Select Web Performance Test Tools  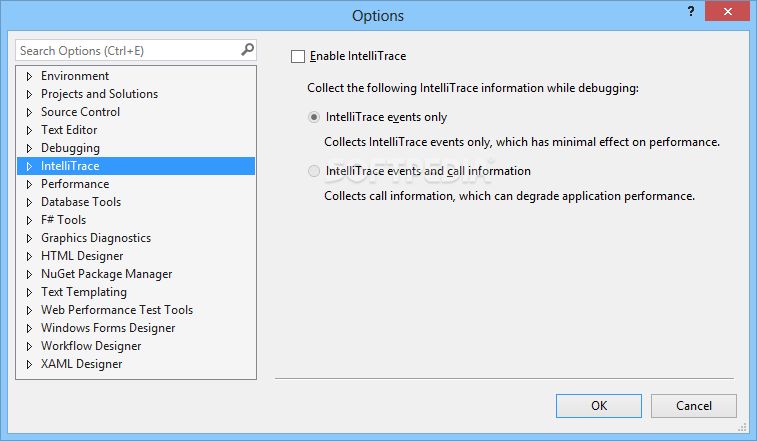click(x=117, y=310)
